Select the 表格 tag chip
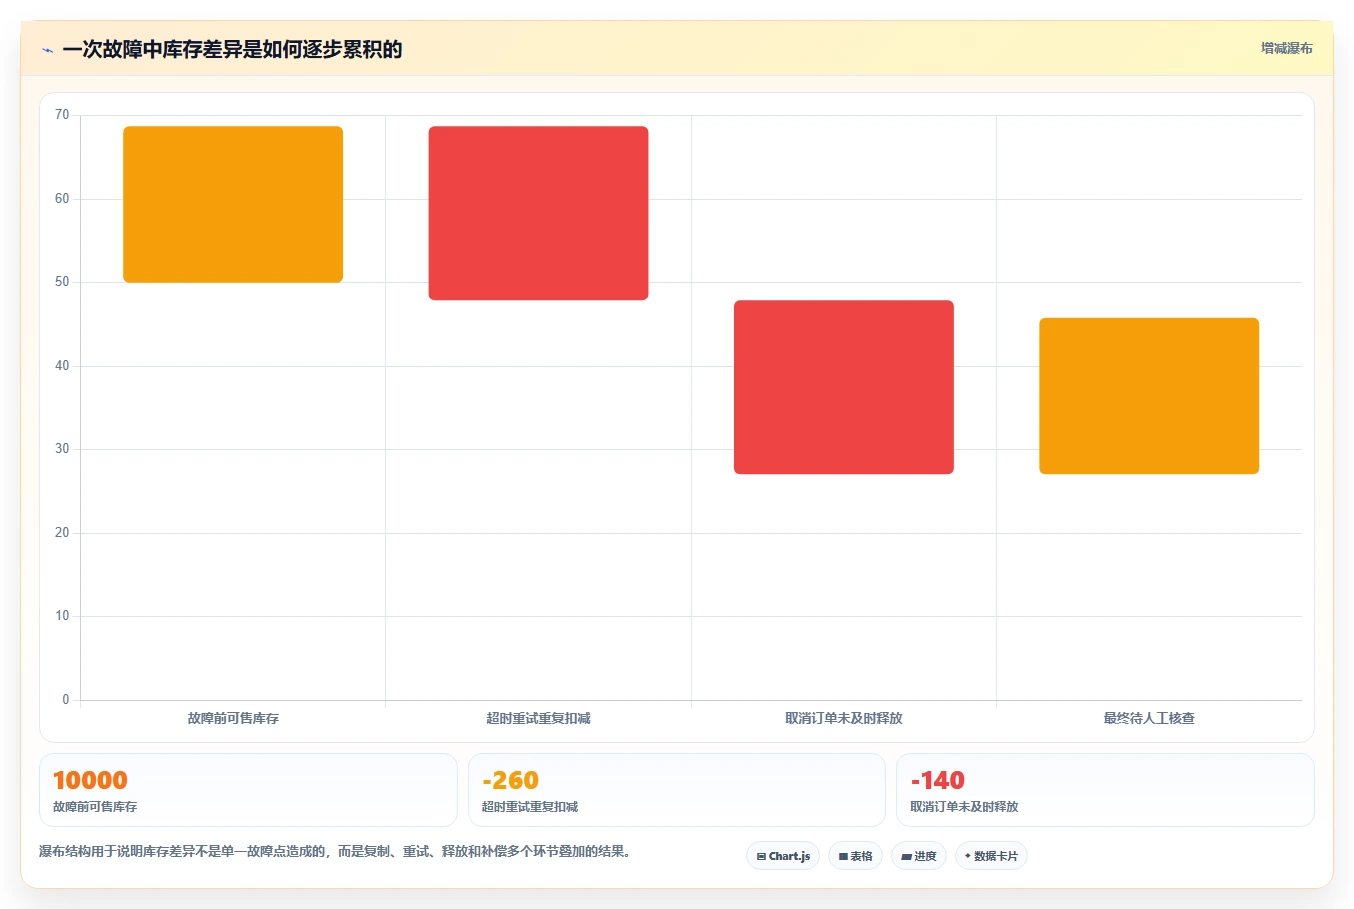 (855, 856)
